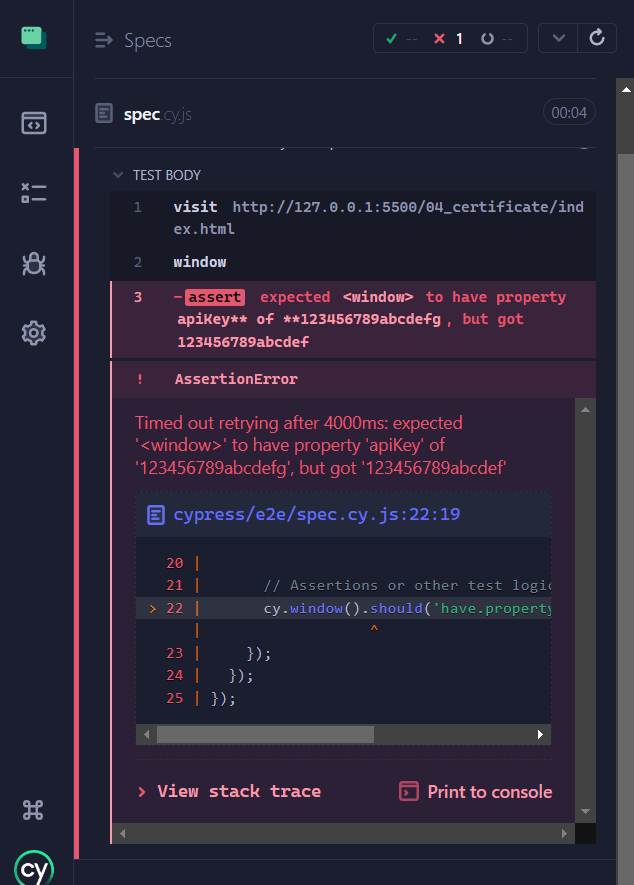Open the test options chevron dropdown

point(558,39)
